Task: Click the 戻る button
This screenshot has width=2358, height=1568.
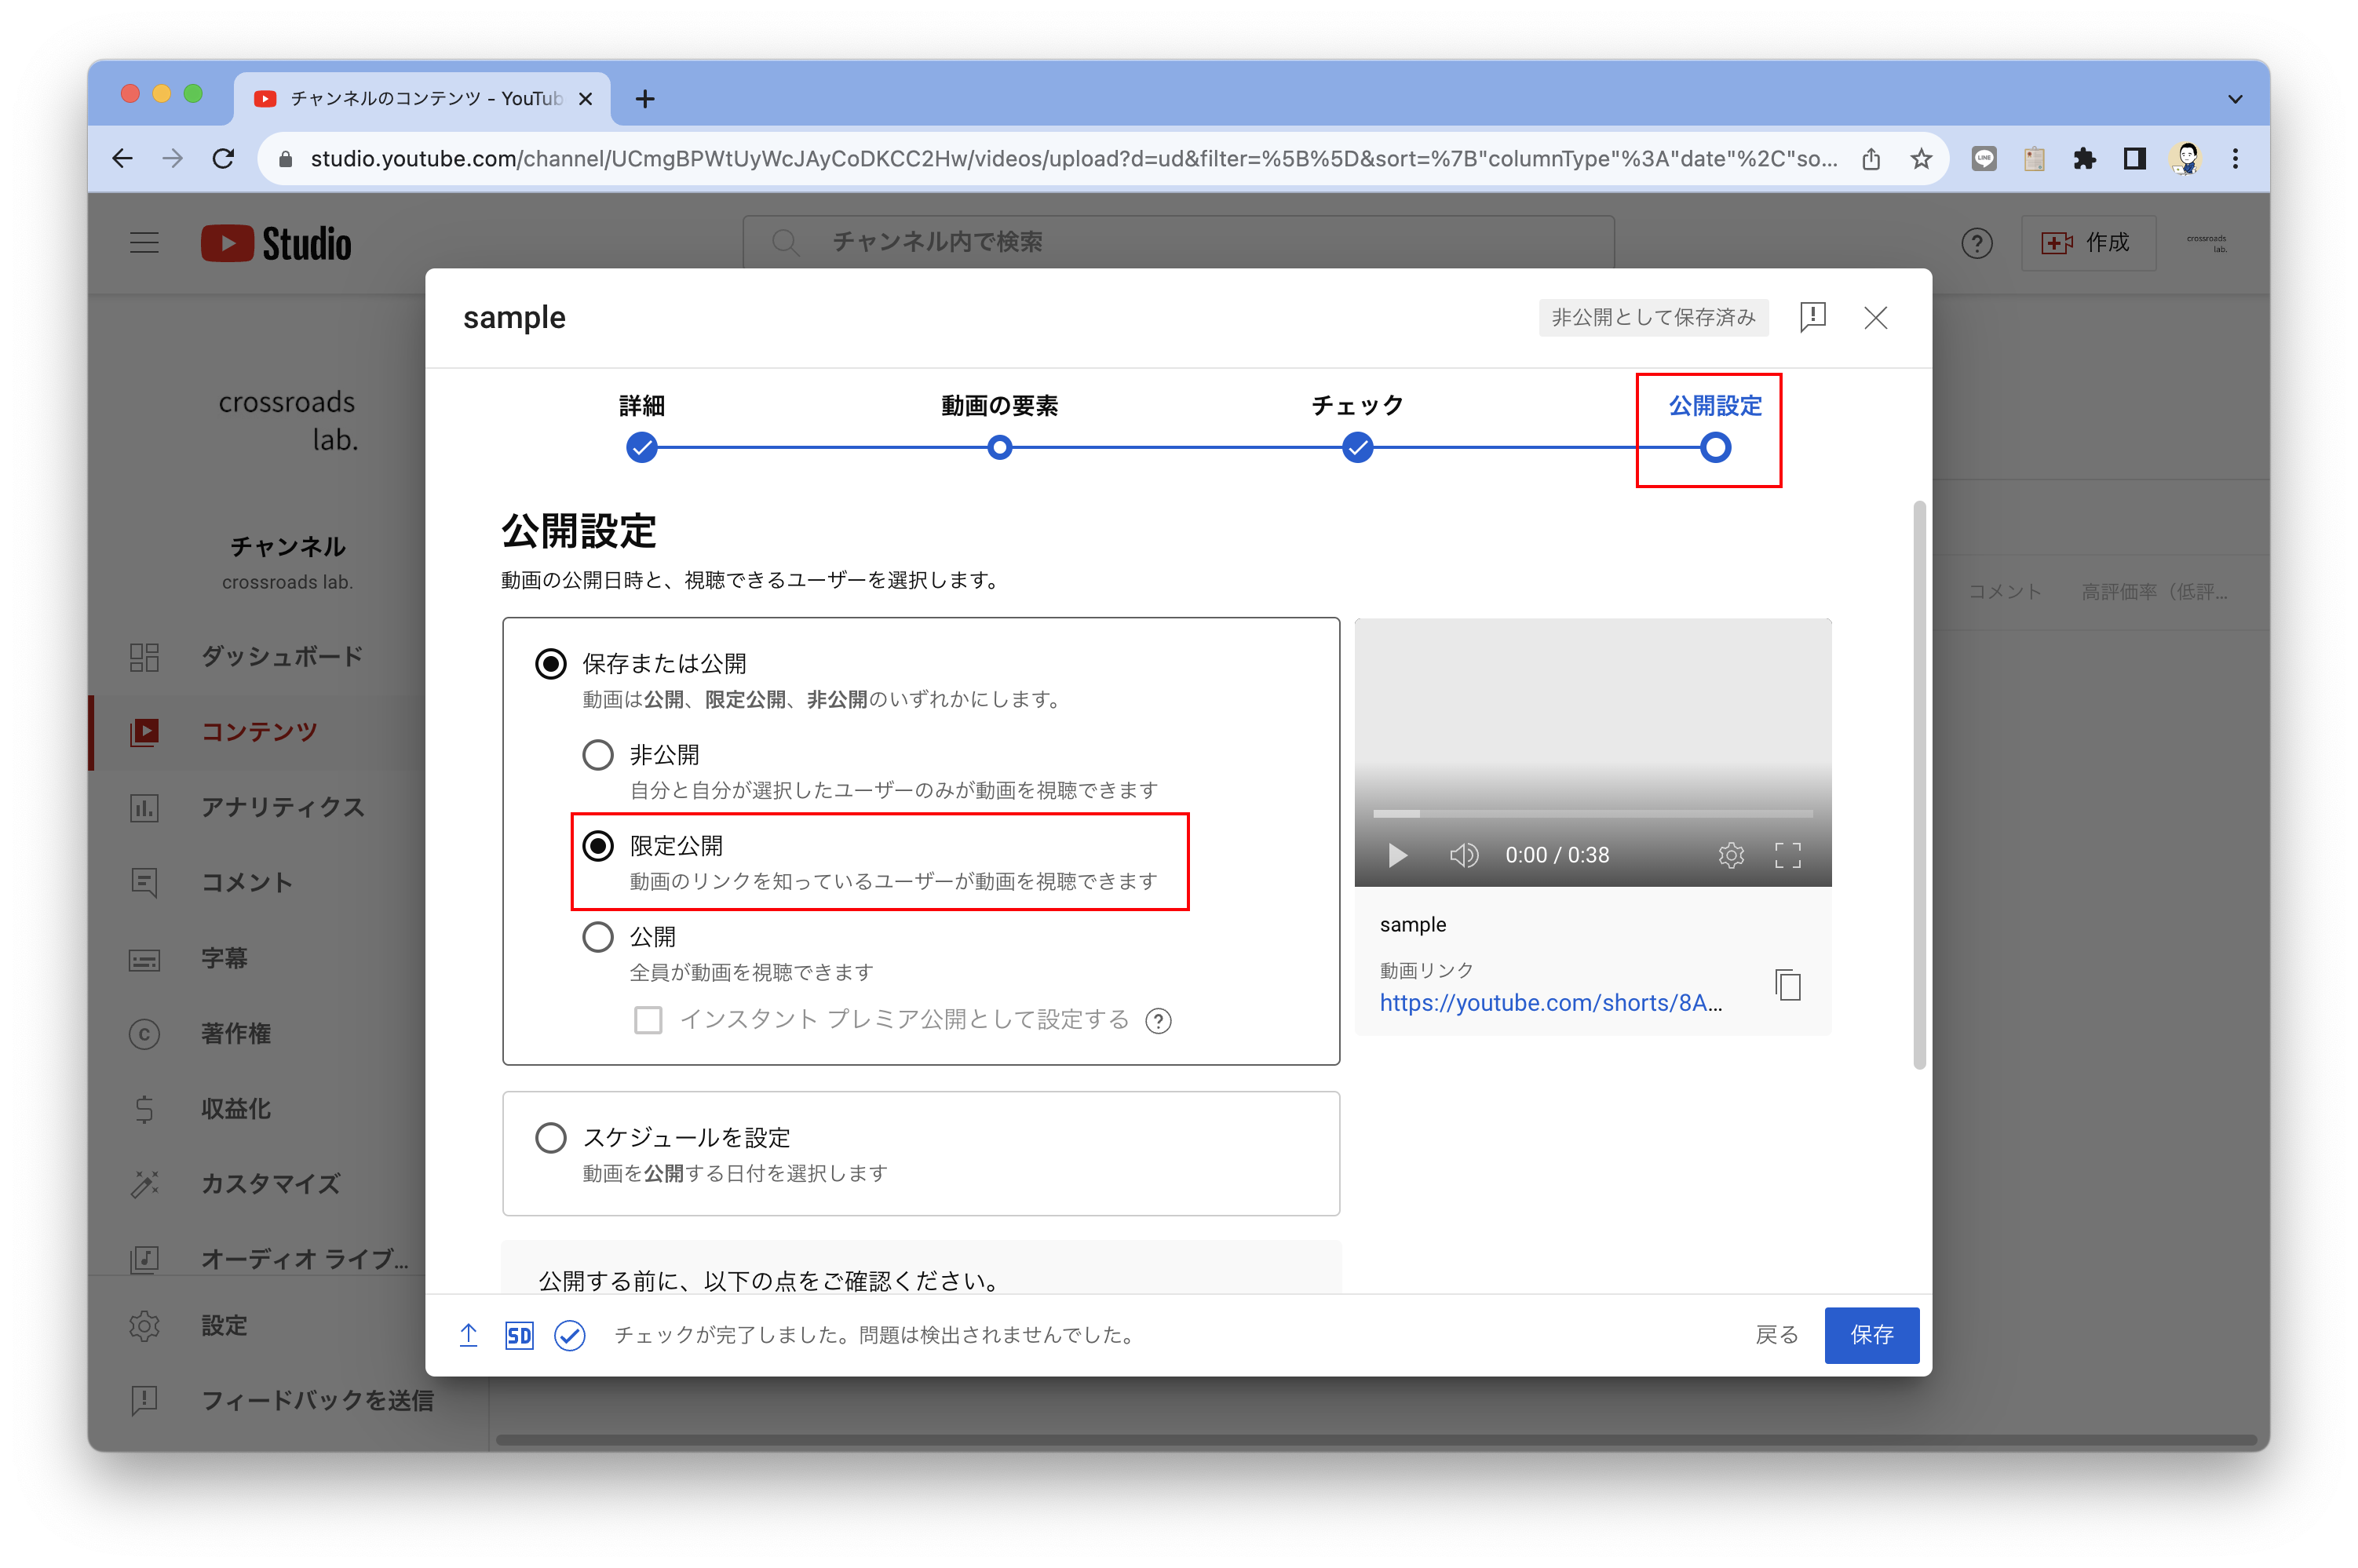Action: [1777, 1335]
